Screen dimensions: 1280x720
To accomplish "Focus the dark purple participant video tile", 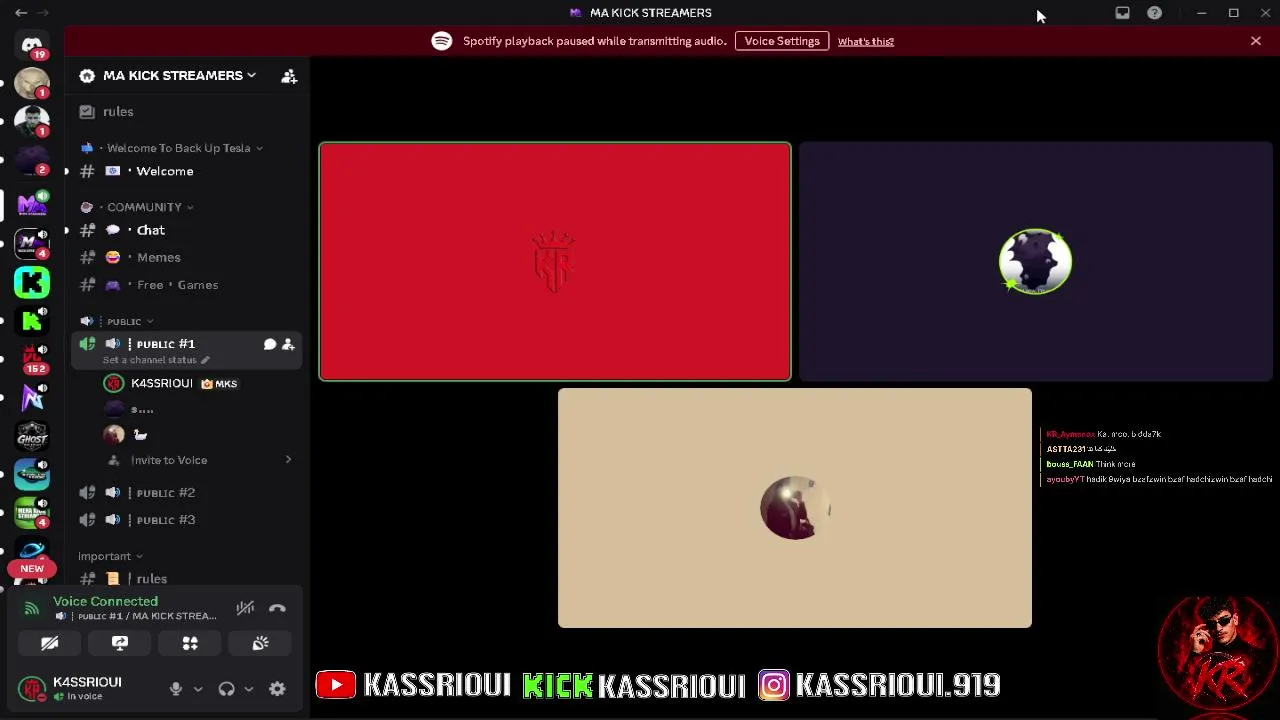I will 1036,262.
